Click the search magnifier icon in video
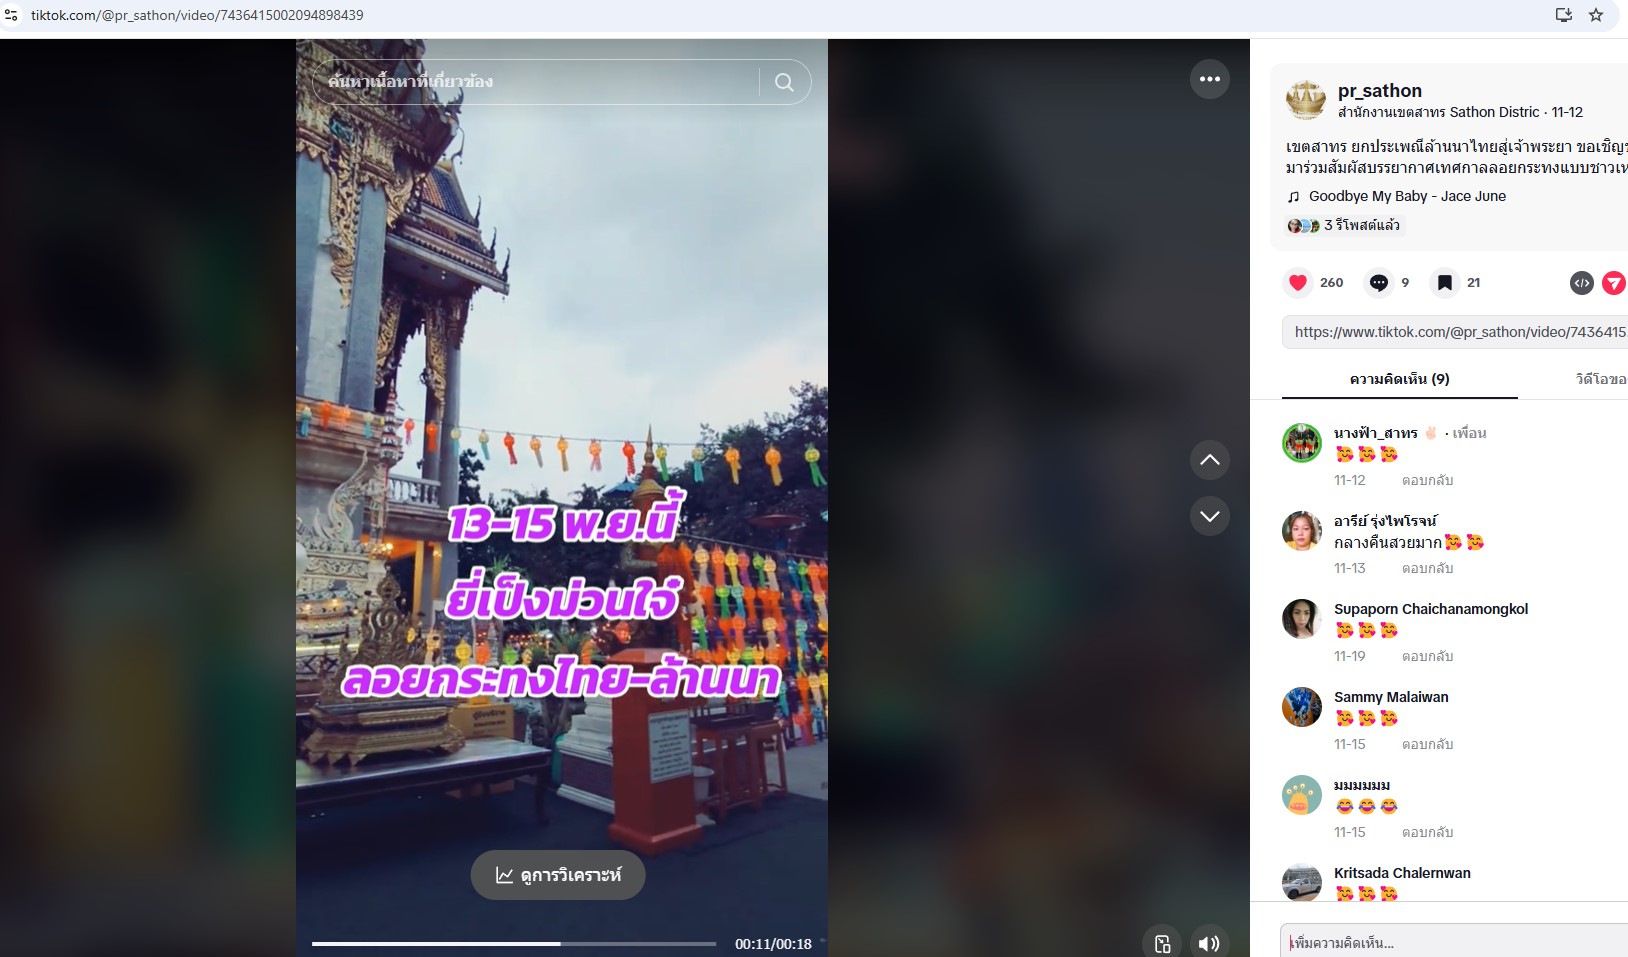Viewport: 1628px width, 957px height. point(785,82)
